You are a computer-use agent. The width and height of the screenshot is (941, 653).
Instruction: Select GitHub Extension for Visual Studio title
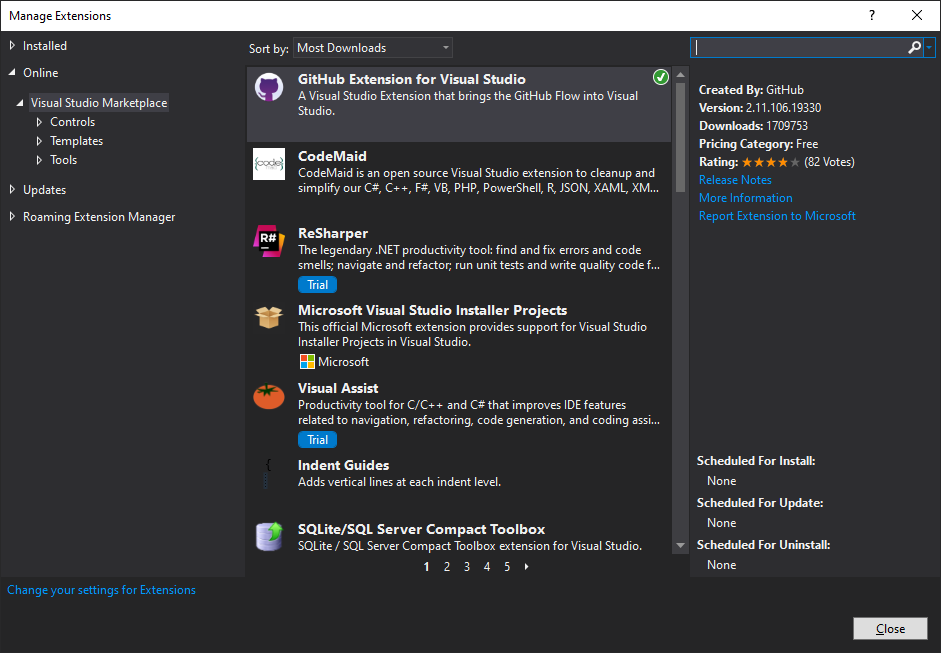[x=412, y=79]
